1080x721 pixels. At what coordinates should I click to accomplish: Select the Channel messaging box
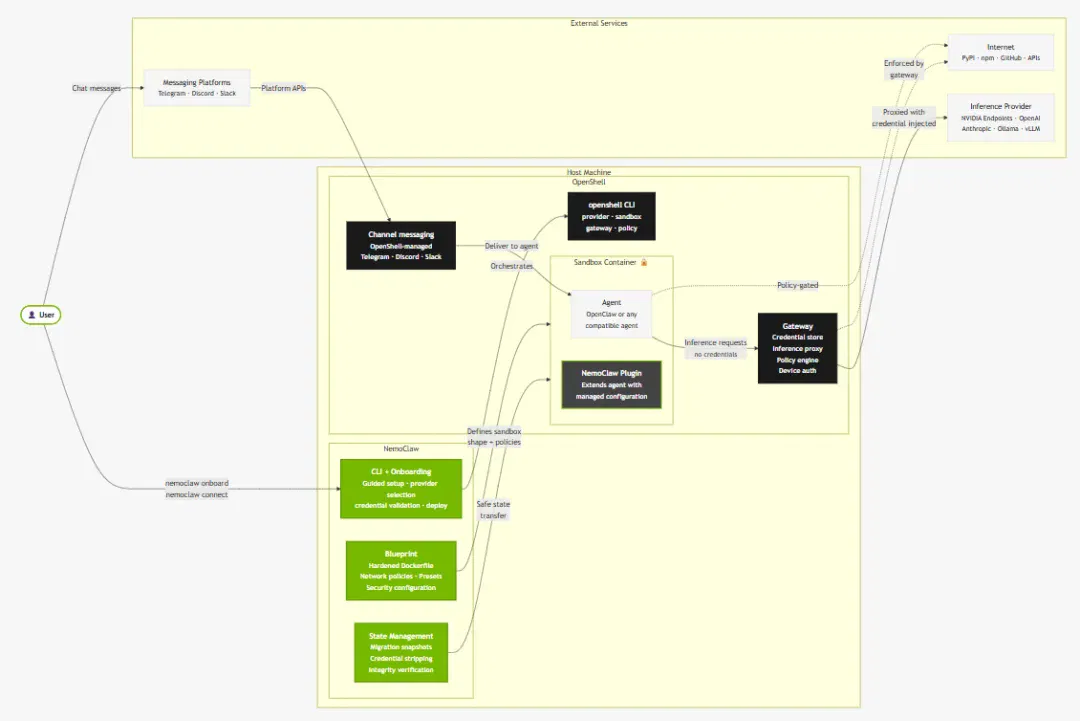coord(401,245)
